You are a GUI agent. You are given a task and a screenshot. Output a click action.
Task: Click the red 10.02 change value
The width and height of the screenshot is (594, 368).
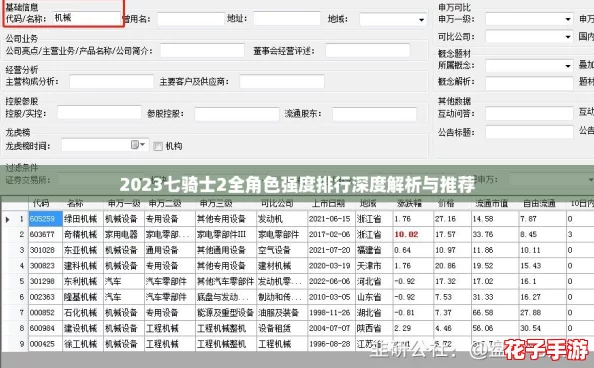tap(406, 235)
